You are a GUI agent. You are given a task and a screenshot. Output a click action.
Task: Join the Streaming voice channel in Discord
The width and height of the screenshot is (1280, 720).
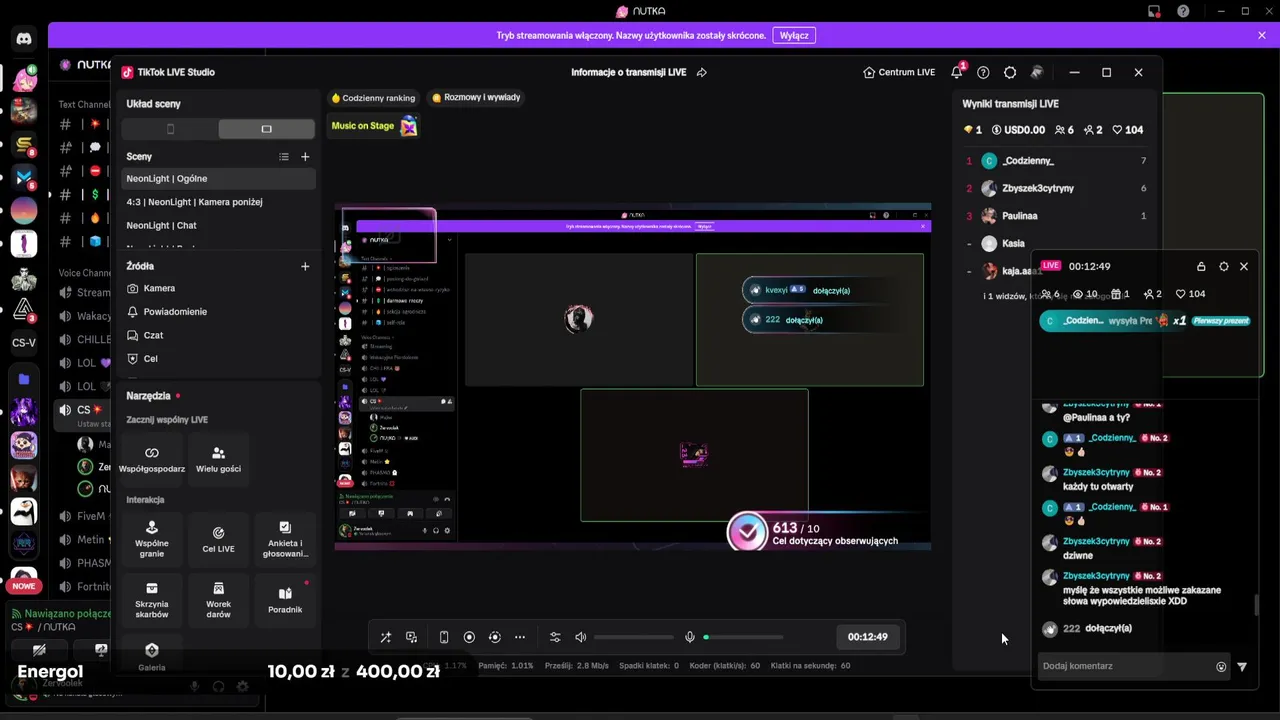[x=84, y=293]
